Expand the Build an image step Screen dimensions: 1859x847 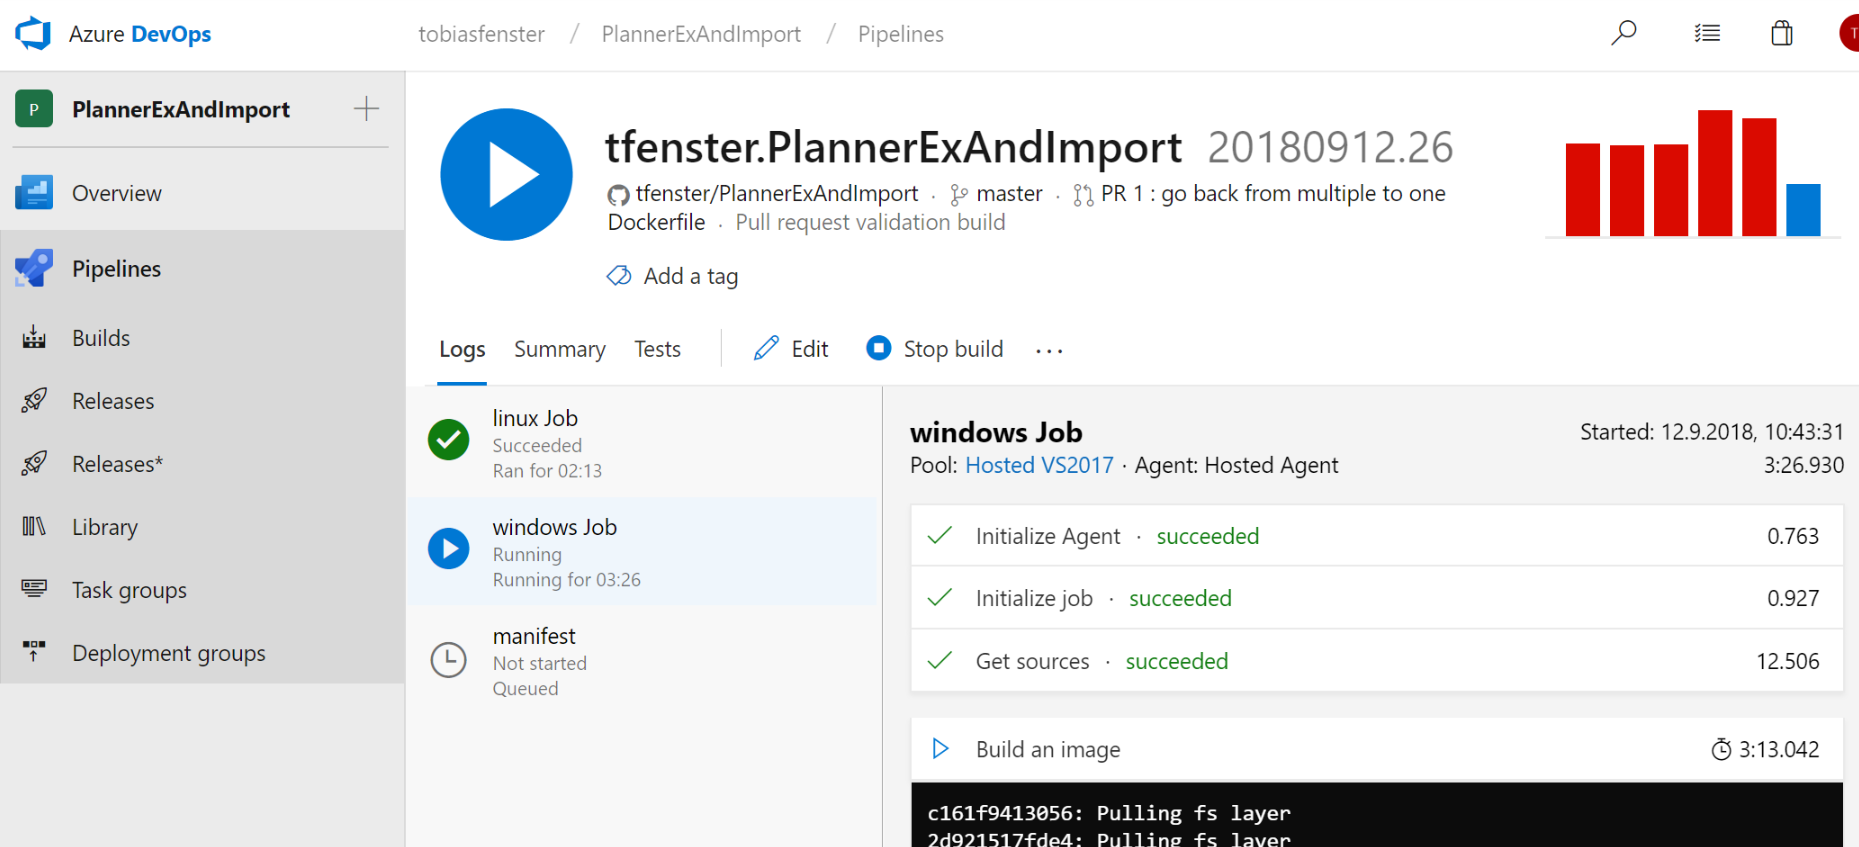tap(1047, 749)
